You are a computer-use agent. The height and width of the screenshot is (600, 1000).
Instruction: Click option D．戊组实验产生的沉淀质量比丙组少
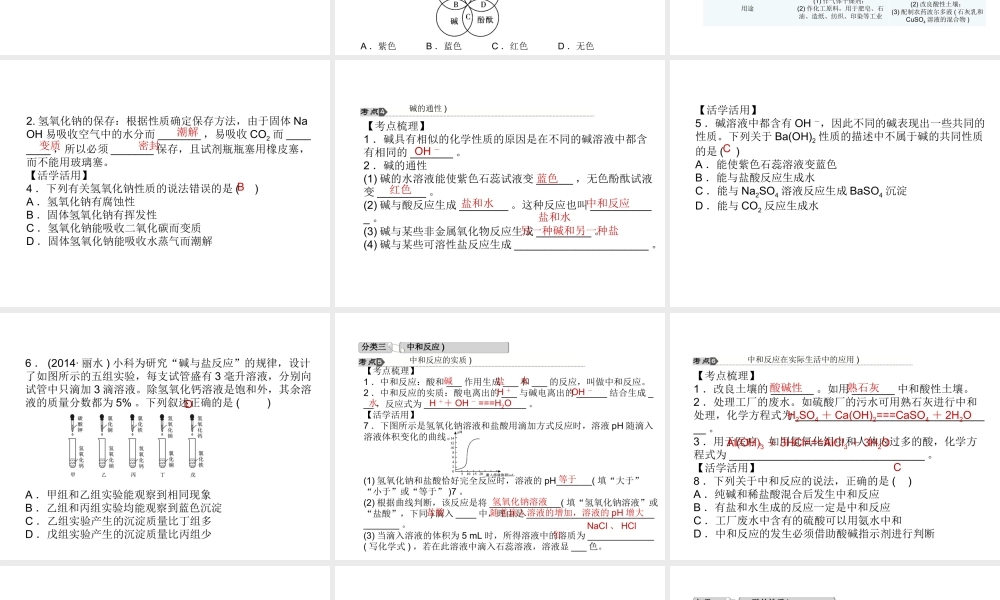(118, 534)
